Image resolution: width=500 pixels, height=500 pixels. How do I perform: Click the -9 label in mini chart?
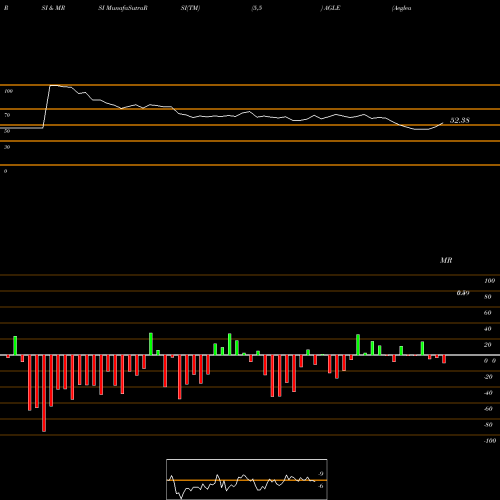coord(320,474)
